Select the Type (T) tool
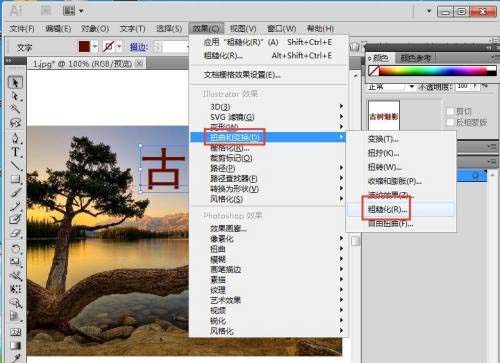The width and height of the screenshot is (500, 363). click(x=15, y=152)
